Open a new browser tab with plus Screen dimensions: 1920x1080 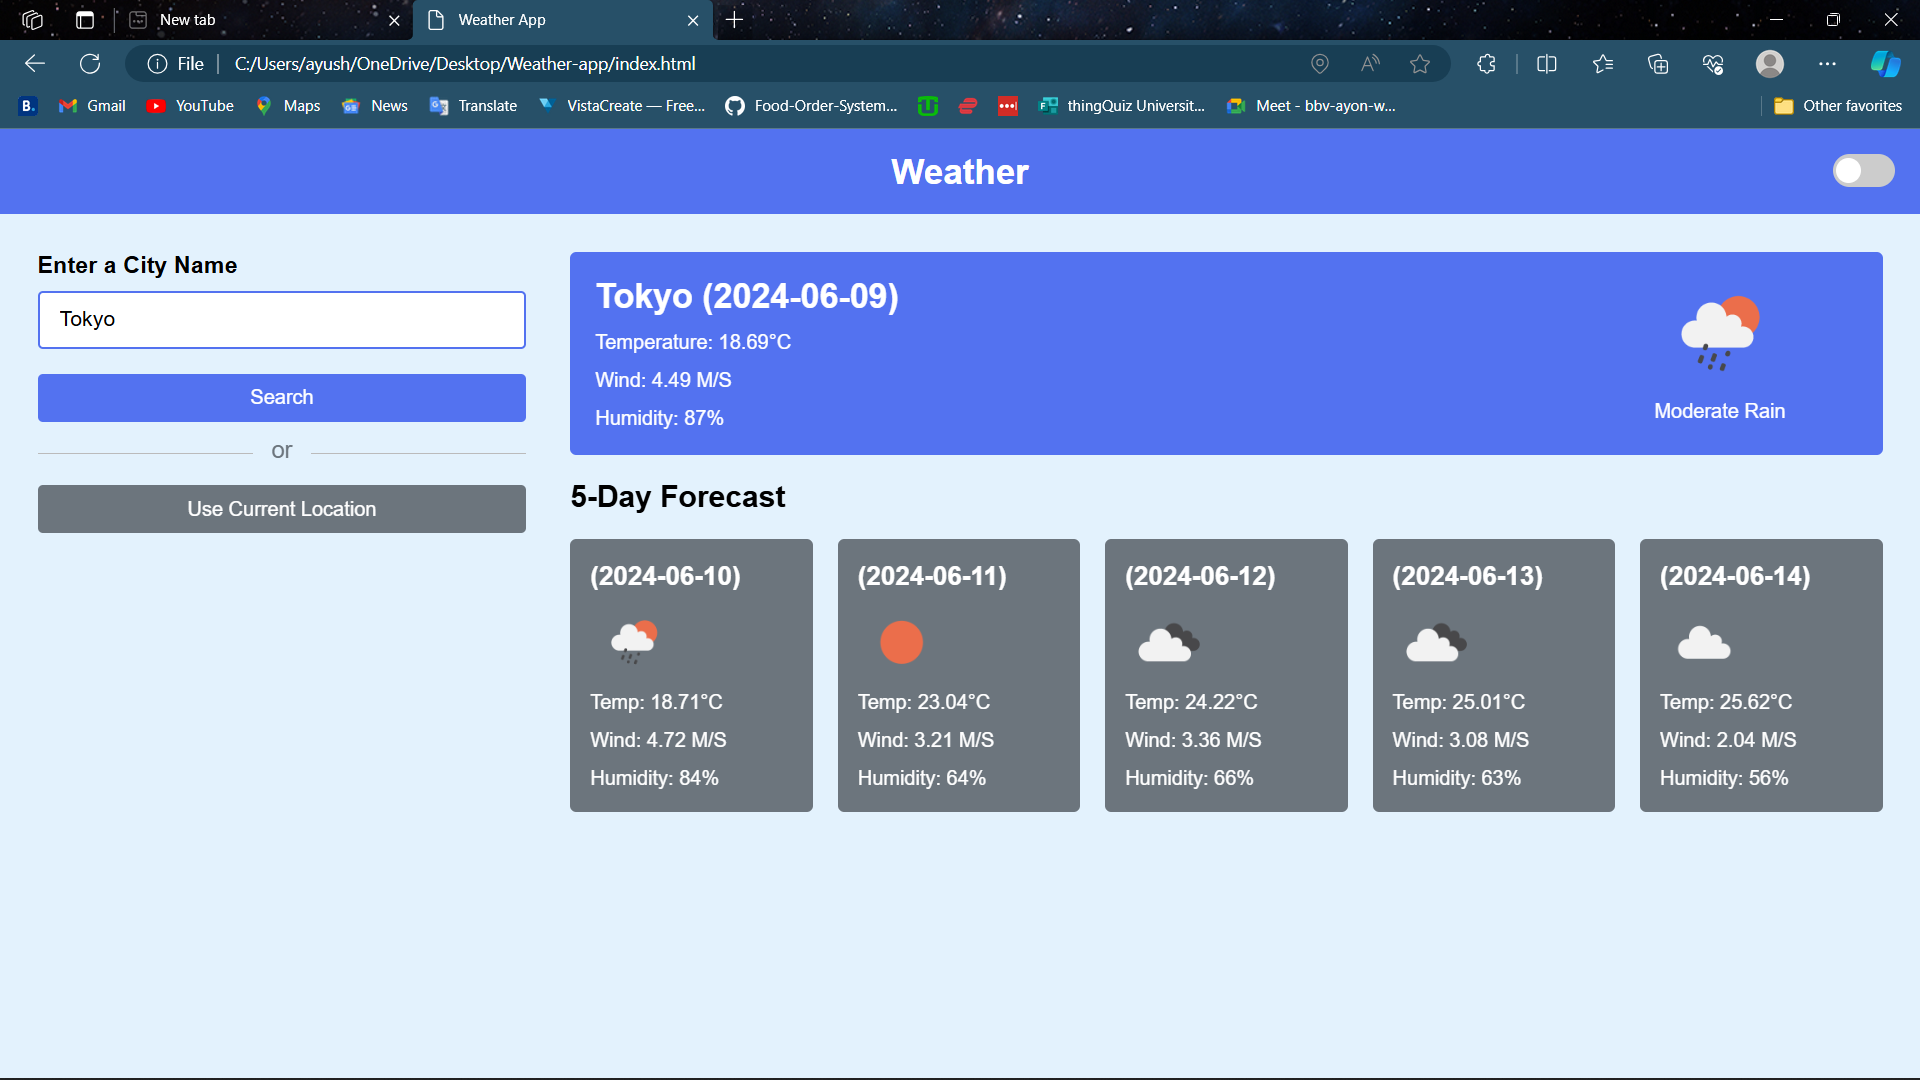click(735, 20)
